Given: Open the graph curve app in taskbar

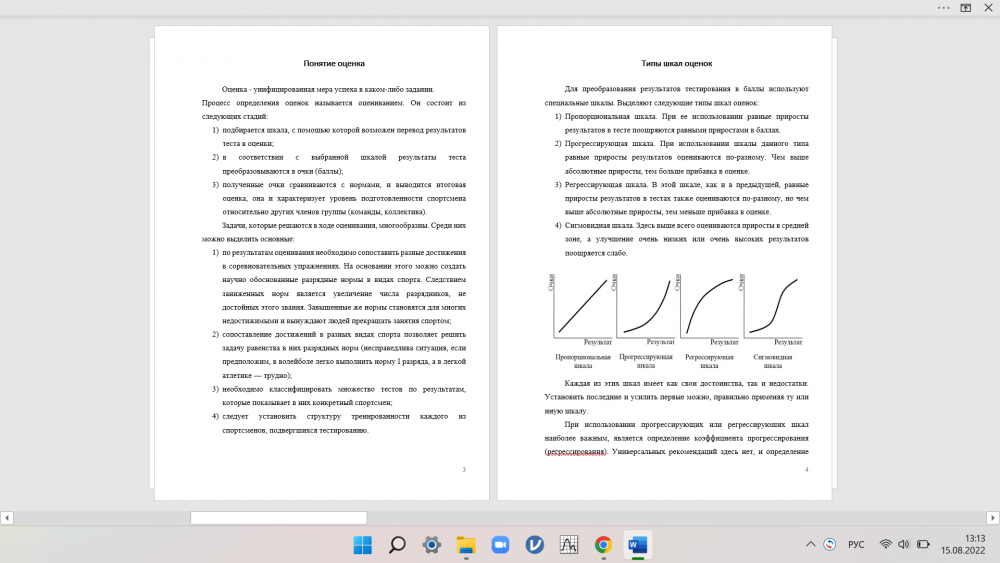Looking at the screenshot, I should pos(569,545).
